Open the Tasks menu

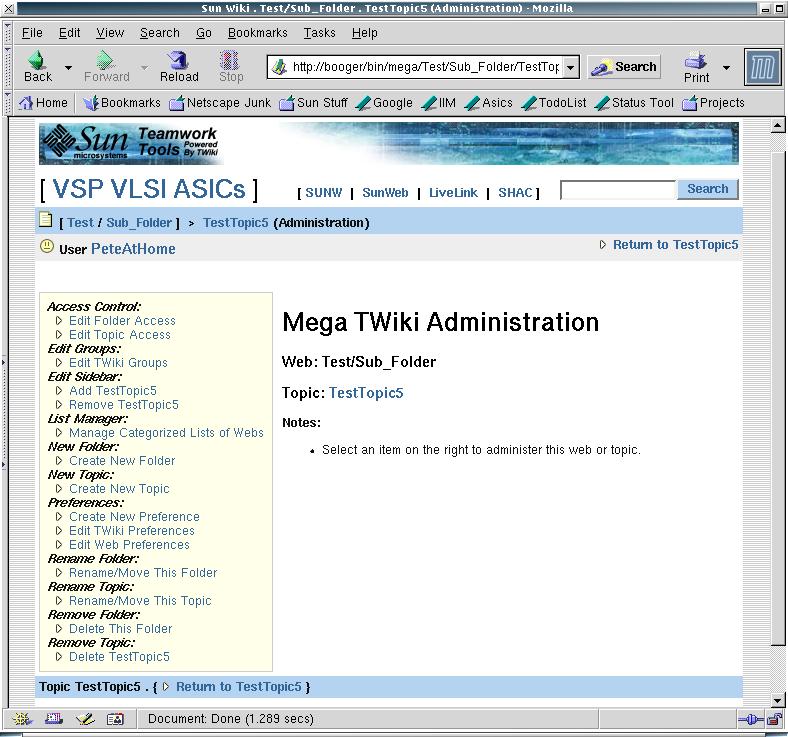pyautogui.click(x=319, y=32)
